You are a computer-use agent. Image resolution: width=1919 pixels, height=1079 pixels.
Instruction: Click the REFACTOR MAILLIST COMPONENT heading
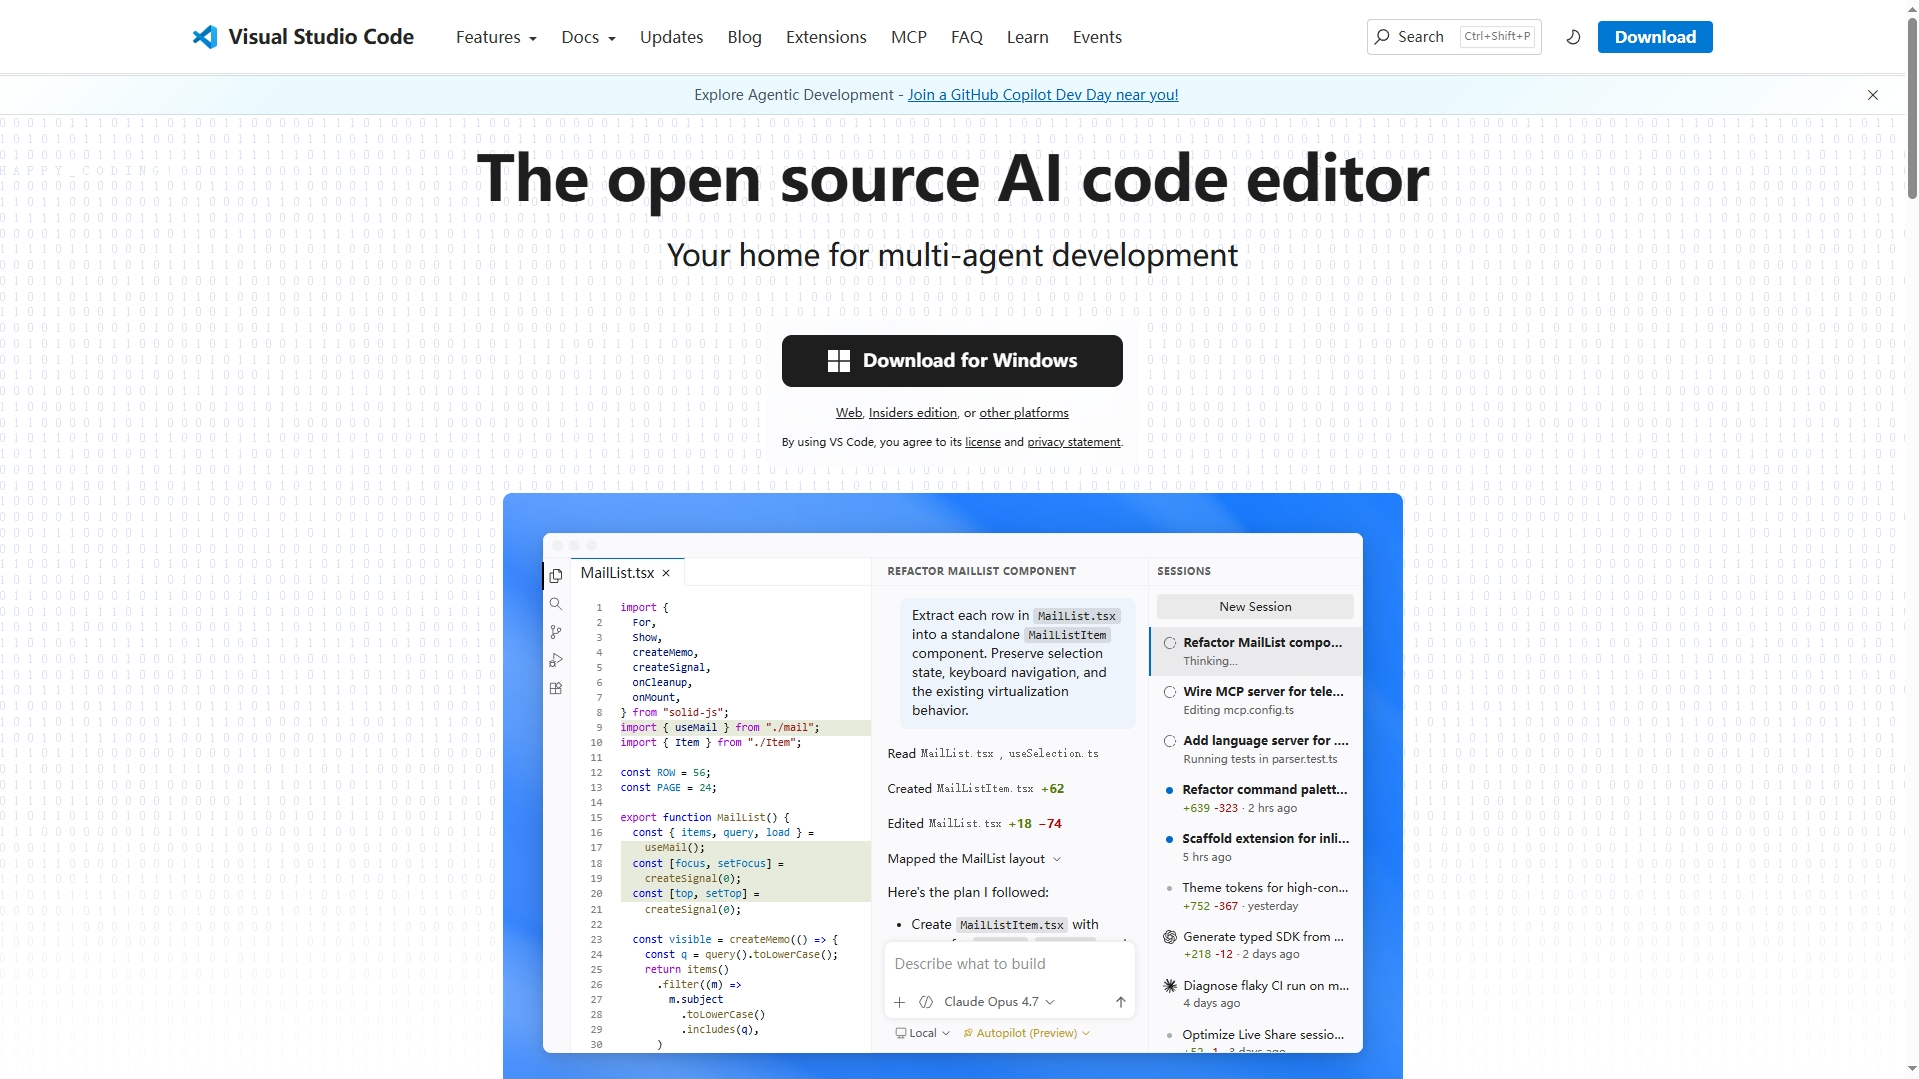click(x=981, y=571)
